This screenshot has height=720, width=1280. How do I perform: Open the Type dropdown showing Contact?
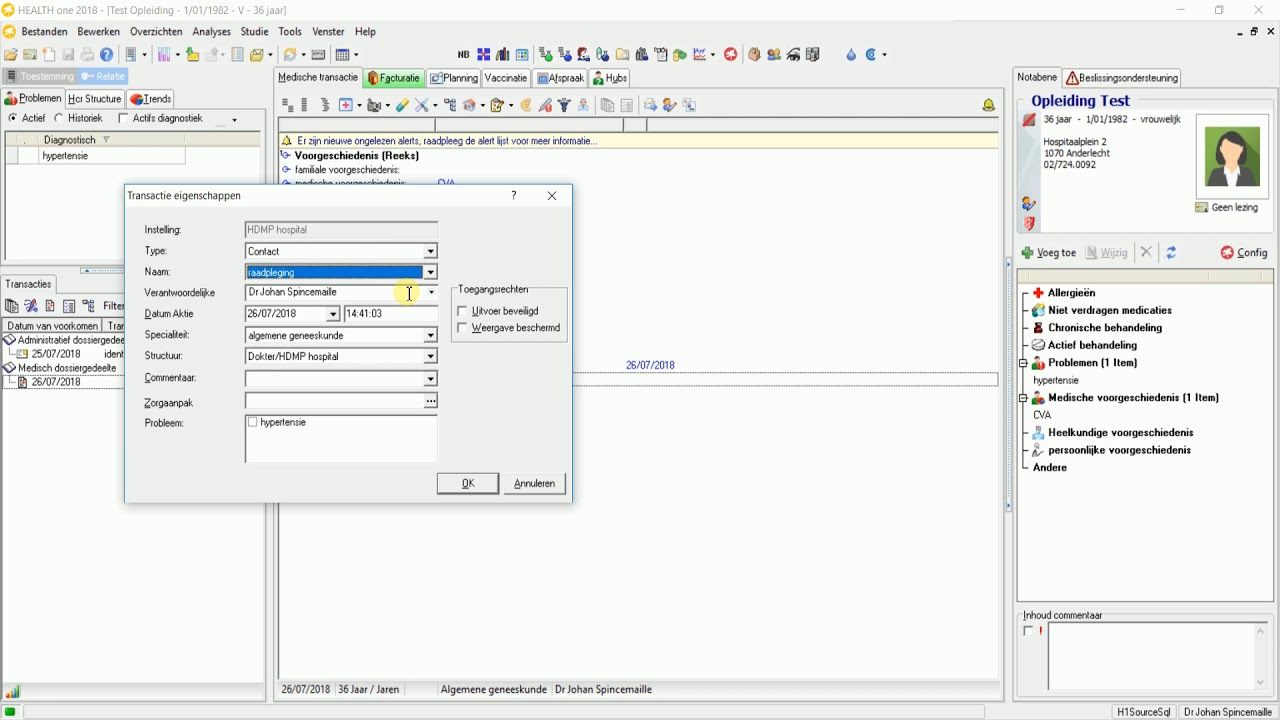tap(431, 251)
